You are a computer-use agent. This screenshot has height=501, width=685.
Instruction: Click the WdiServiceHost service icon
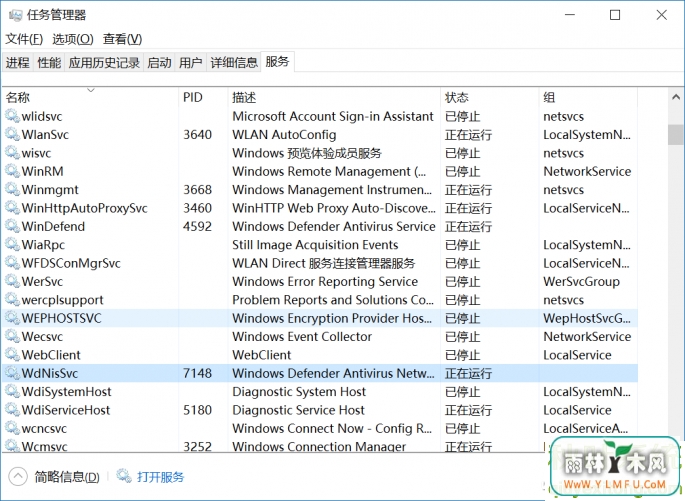[x=12, y=410]
